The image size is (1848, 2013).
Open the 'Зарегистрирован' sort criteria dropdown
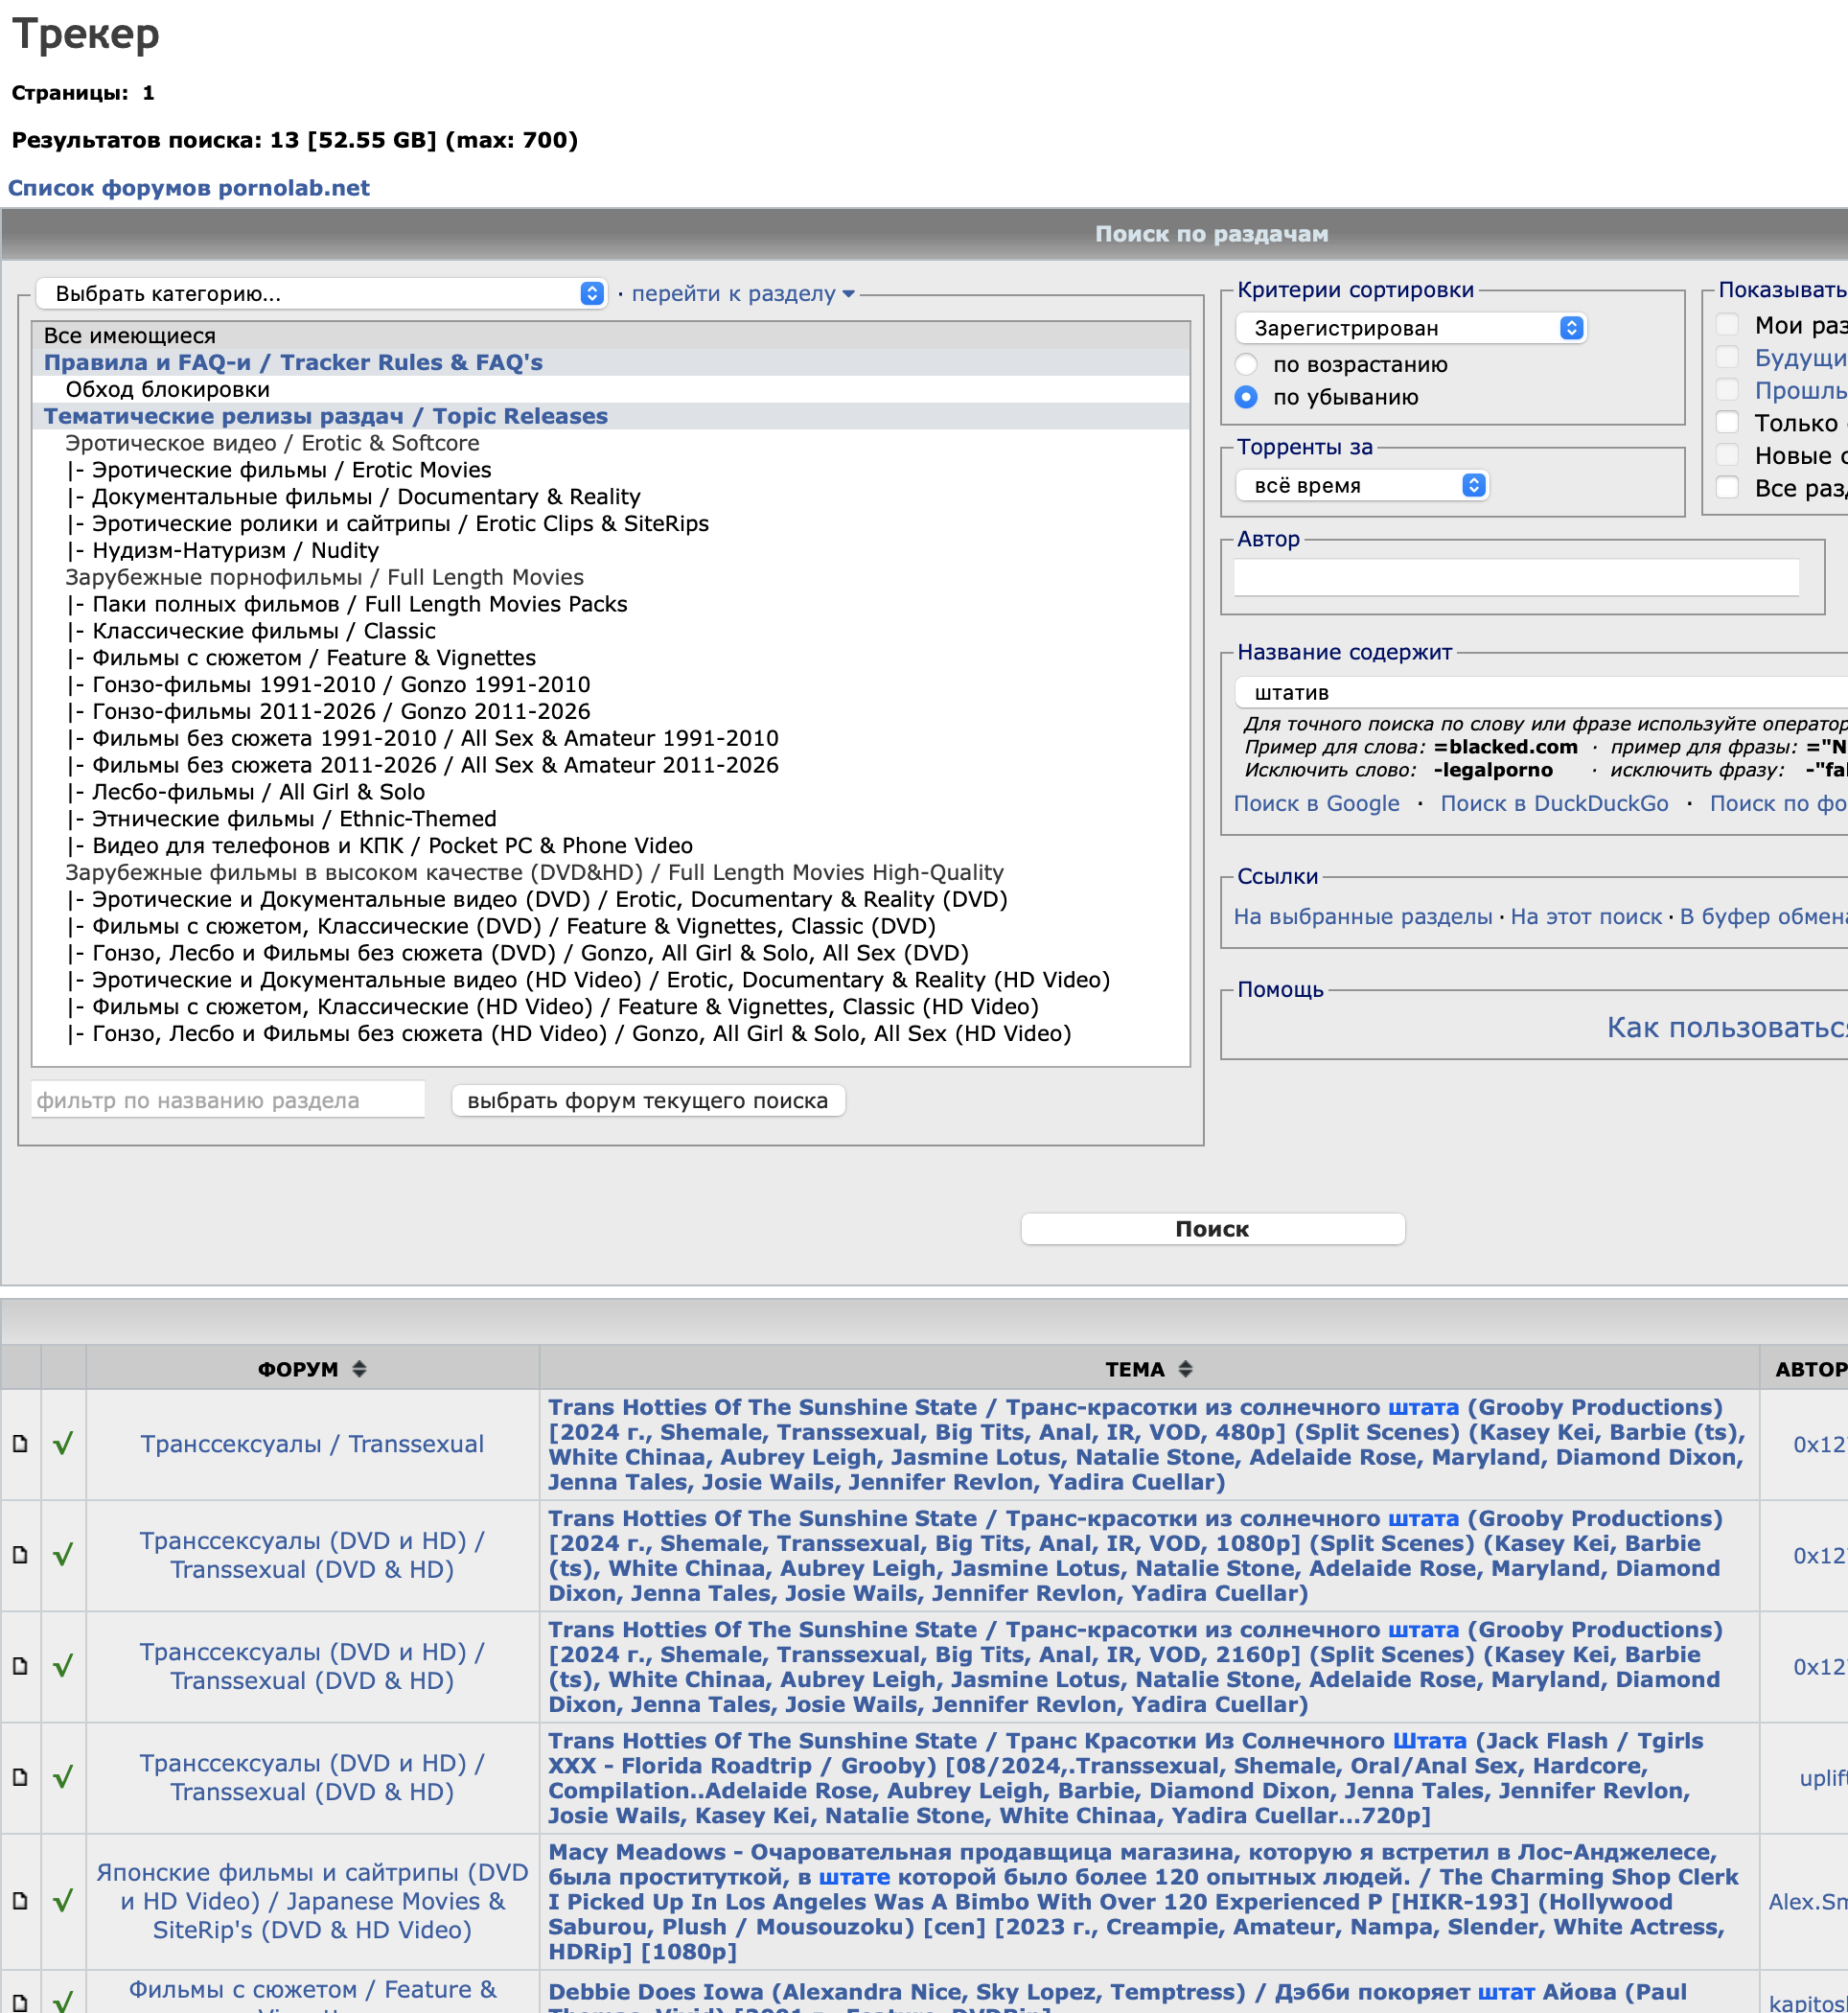coord(1411,328)
